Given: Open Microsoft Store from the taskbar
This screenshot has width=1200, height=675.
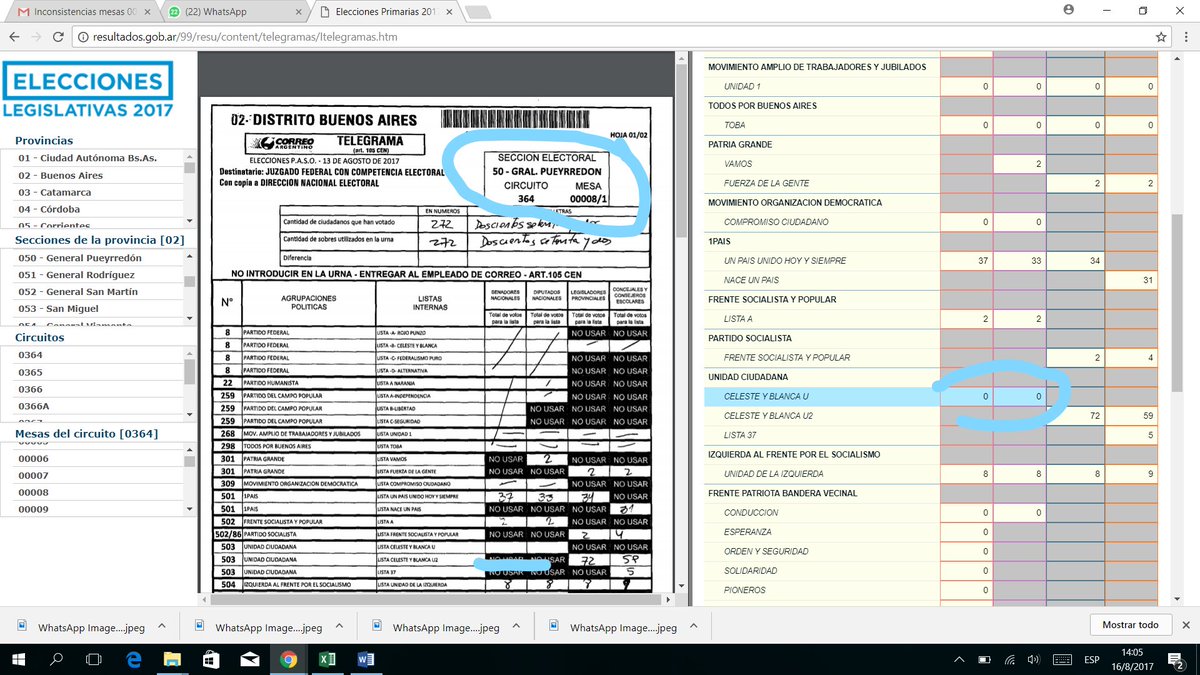Looking at the screenshot, I should 210,659.
